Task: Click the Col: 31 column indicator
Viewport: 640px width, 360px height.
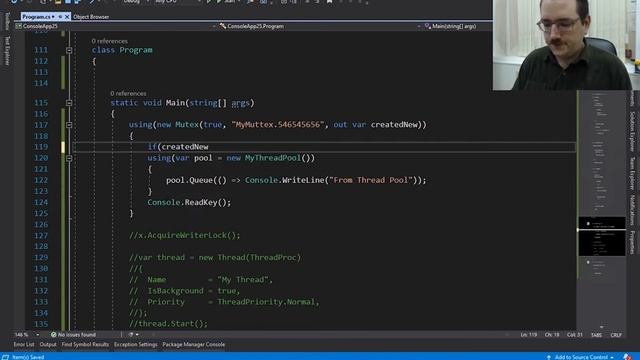Action: point(575,335)
